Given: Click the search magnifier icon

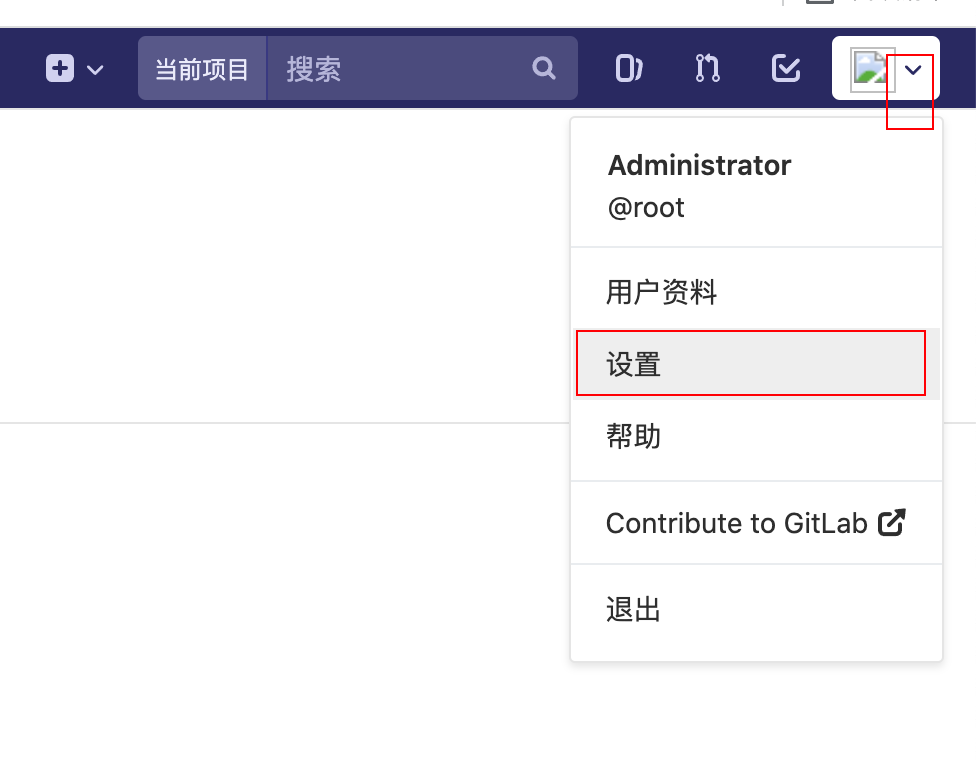Looking at the screenshot, I should coord(543,68).
